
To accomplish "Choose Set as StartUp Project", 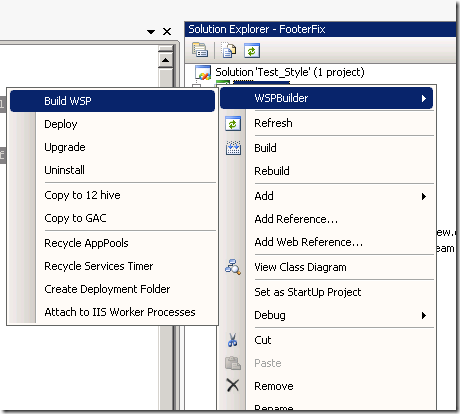I will [326, 292].
